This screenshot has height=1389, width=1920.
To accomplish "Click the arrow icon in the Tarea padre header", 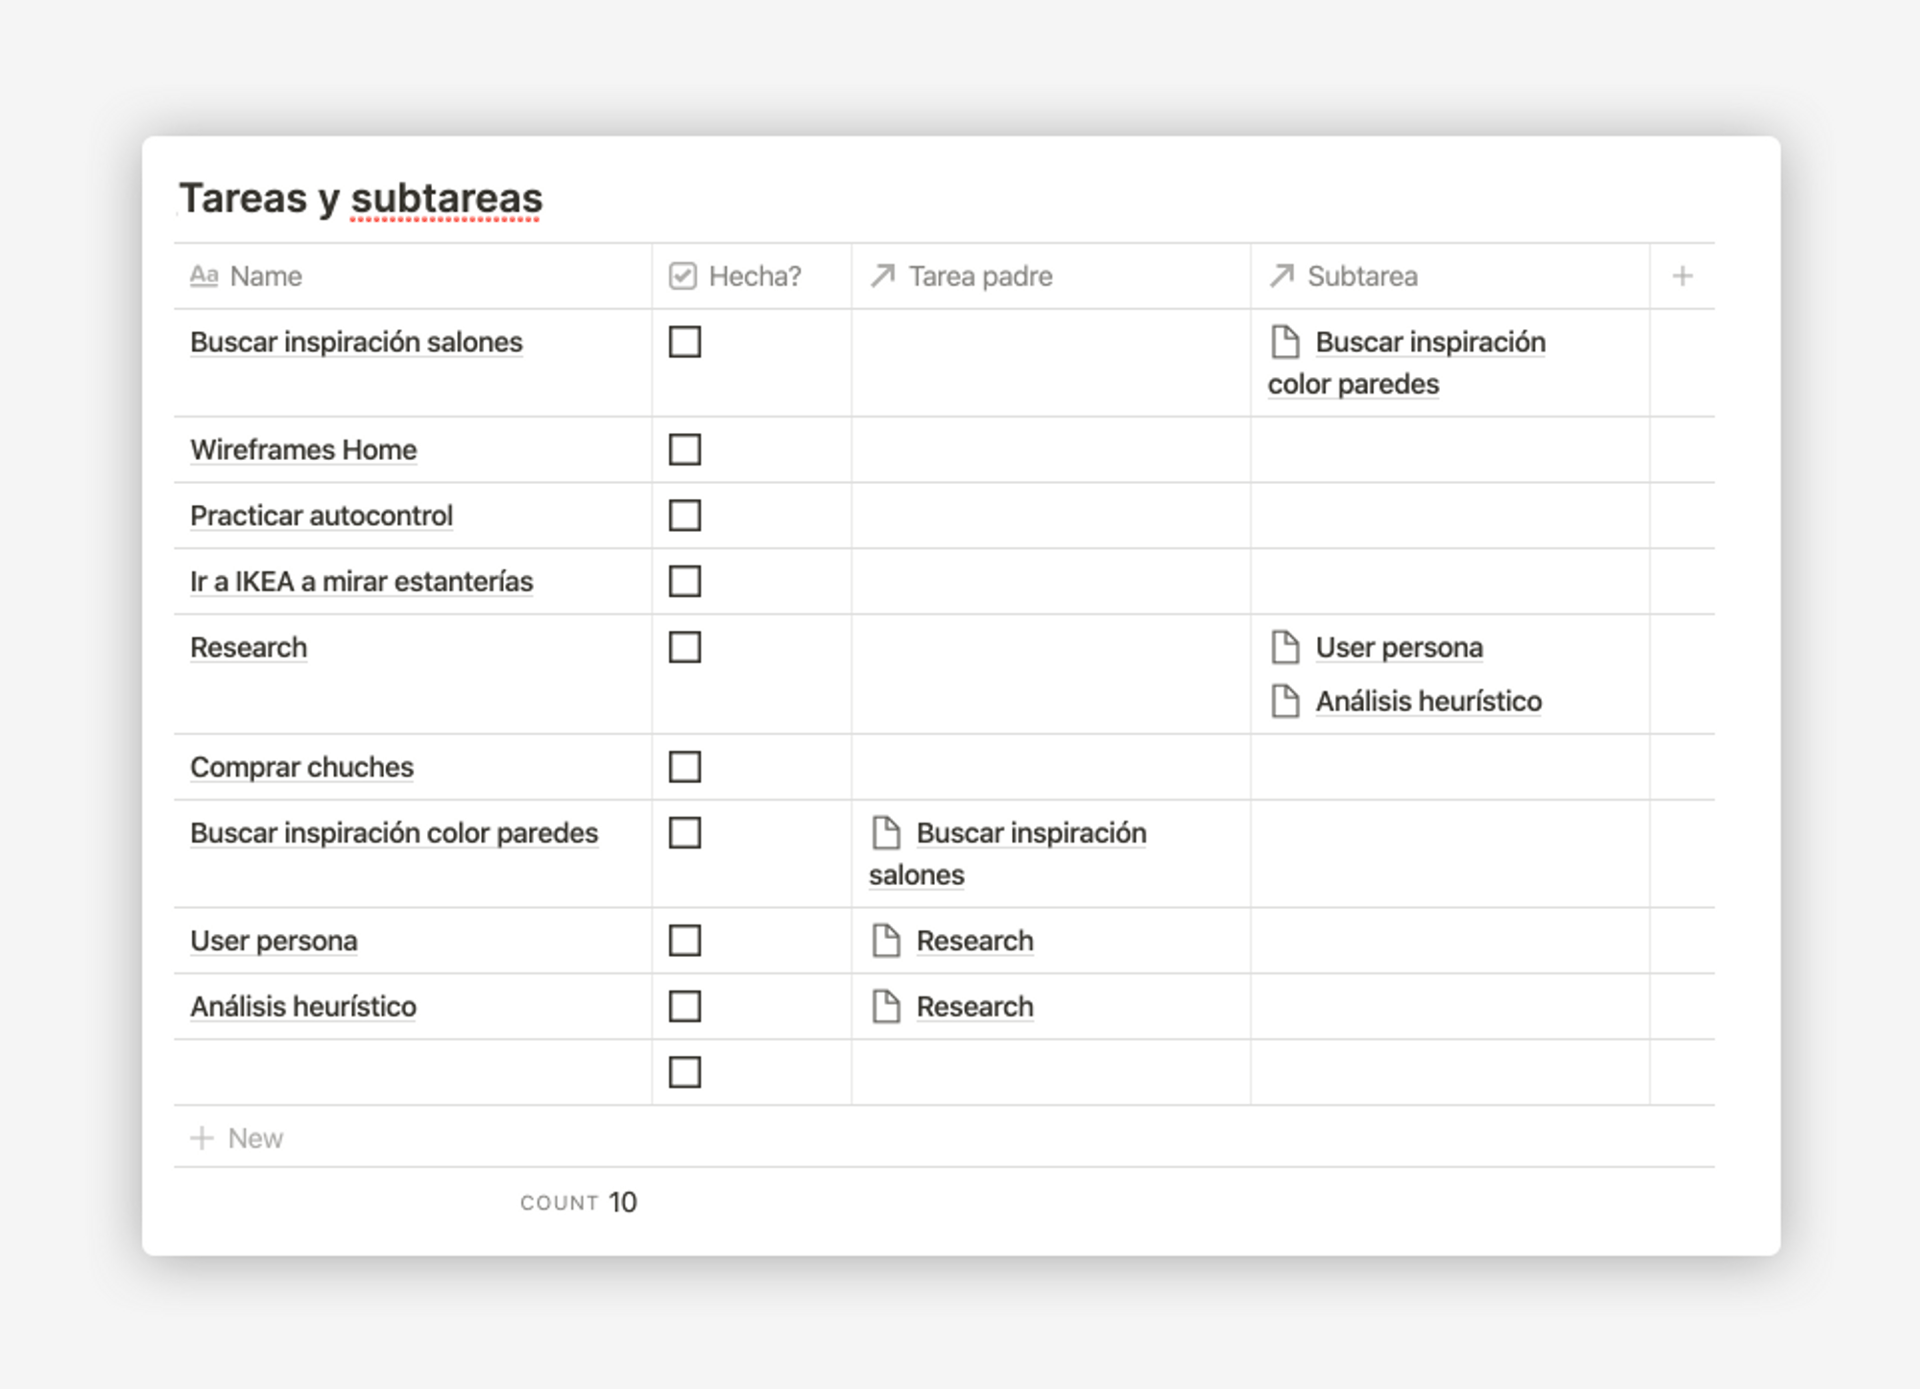I will click(x=883, y=276).
